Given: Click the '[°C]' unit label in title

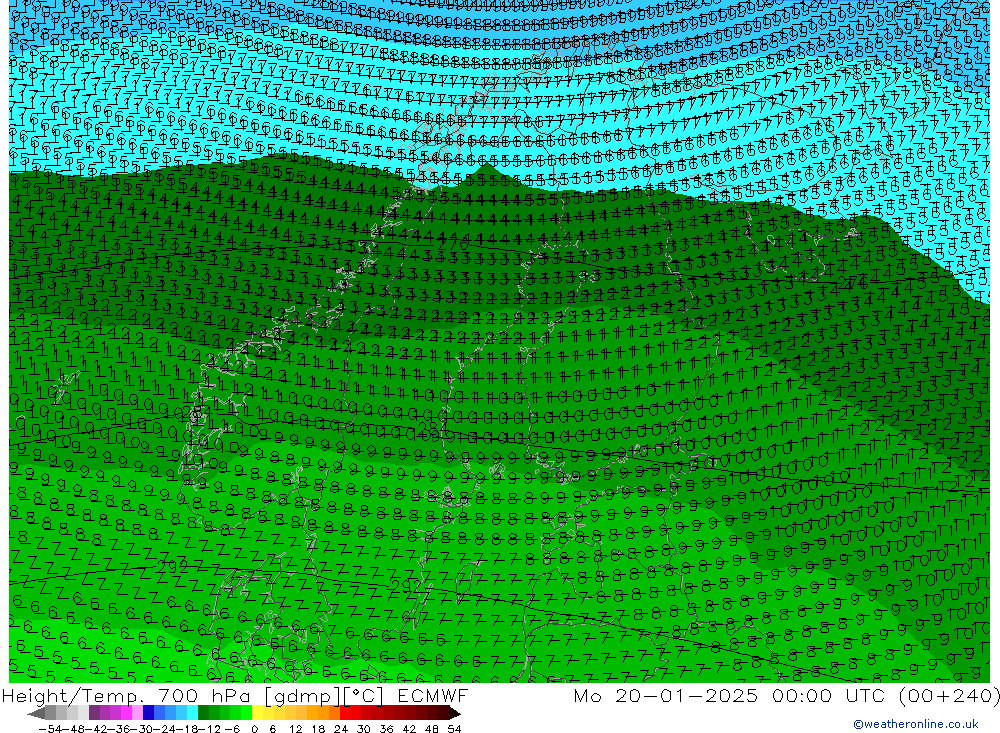Looking at the screenshot, I should pos(363,696).
